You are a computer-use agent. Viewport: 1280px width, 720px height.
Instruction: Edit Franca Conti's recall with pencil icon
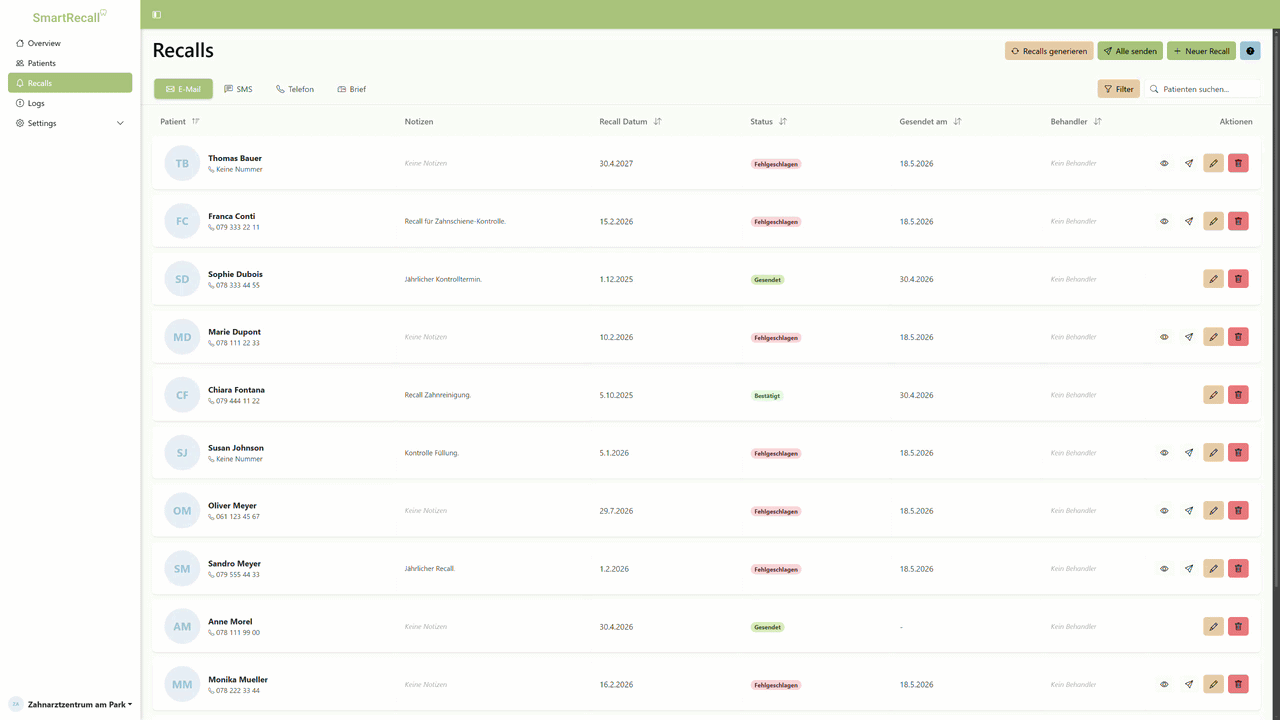coord(1213,221)
